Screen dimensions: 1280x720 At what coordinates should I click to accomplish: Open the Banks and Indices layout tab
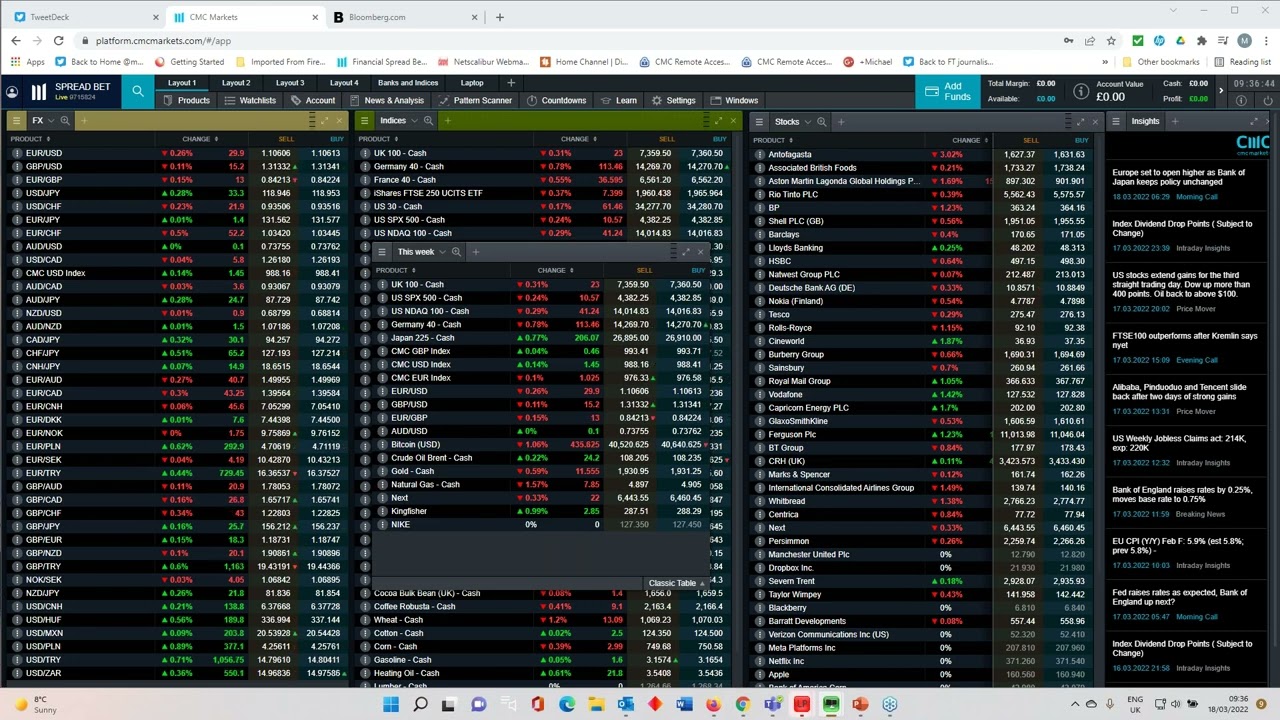click(x=408, y=83)
